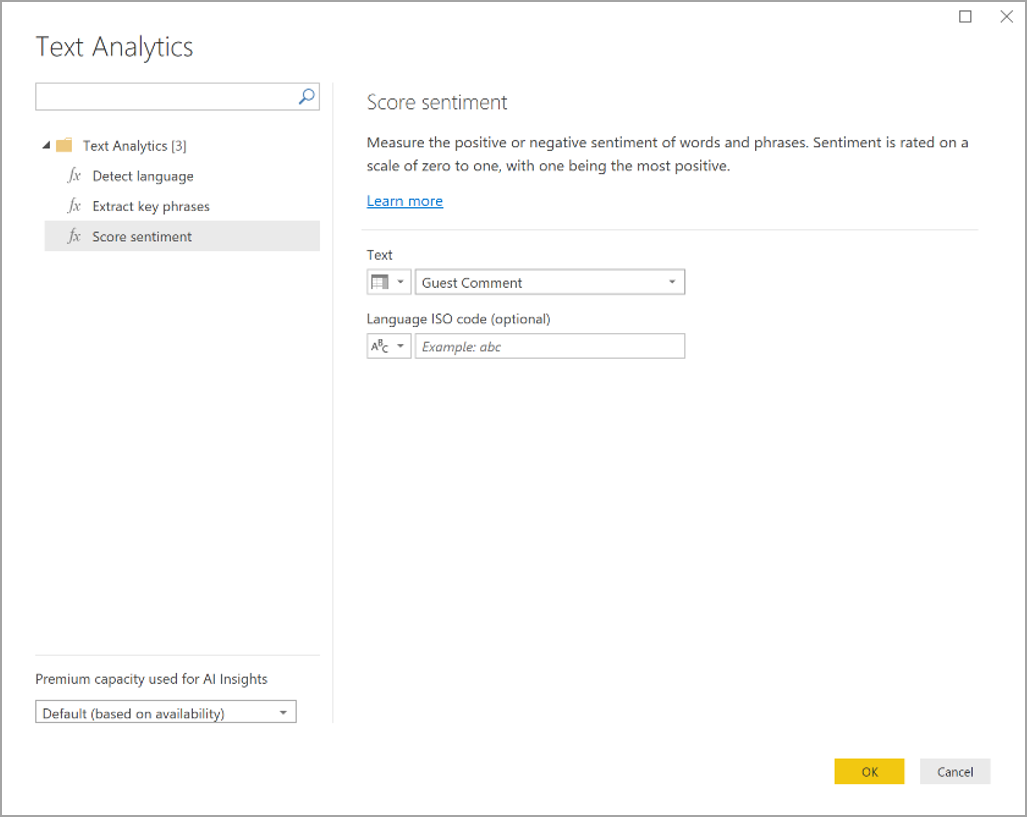Open the ABC type selector for language code
The image size is (1027, 817).
pyautogui.click(x=388, y=346)
